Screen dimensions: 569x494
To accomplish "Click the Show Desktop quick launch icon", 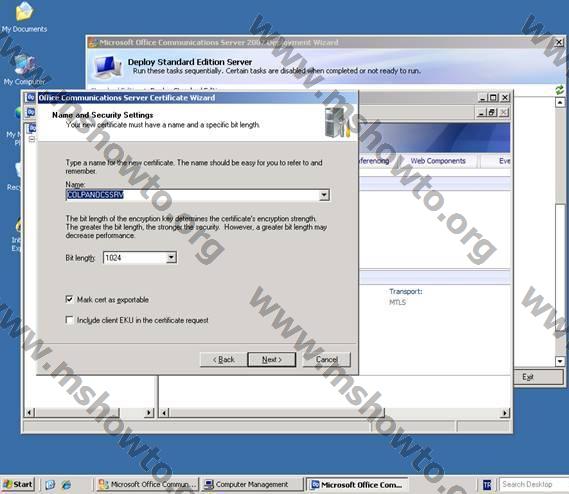I will [x=50, y=485].
